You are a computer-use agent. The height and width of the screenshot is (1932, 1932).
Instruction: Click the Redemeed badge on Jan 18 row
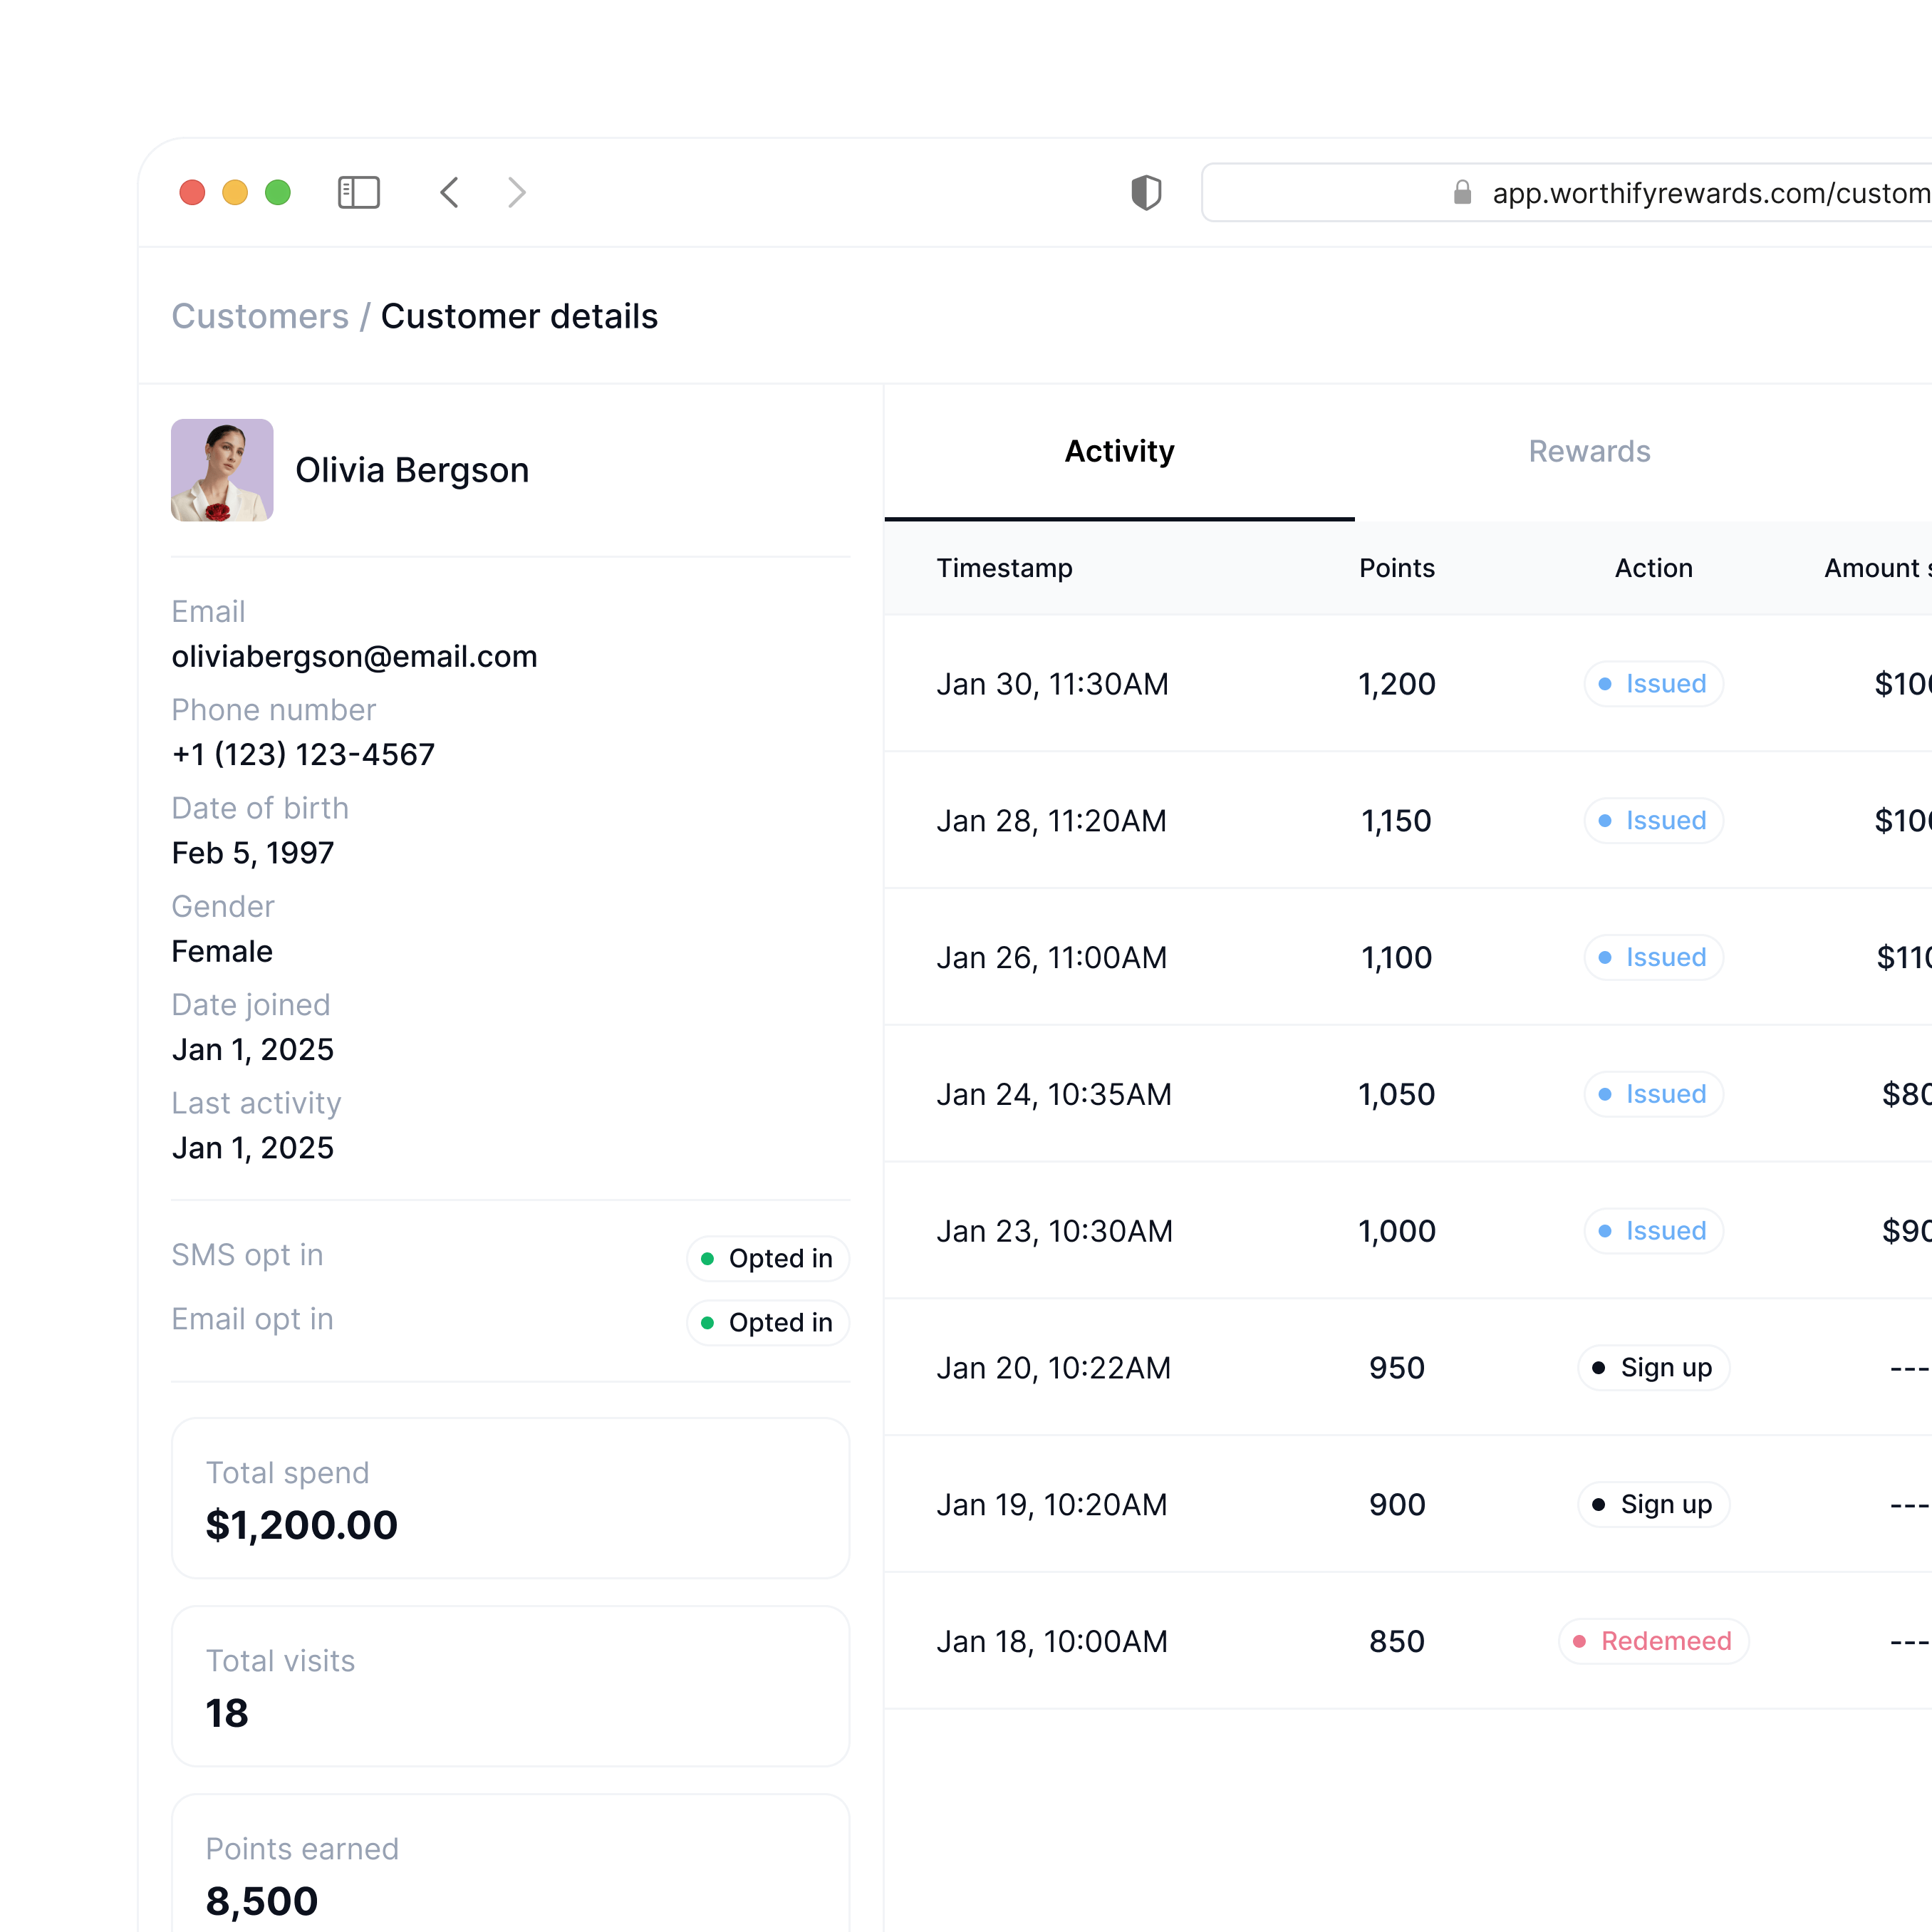coord(1653,1641)
